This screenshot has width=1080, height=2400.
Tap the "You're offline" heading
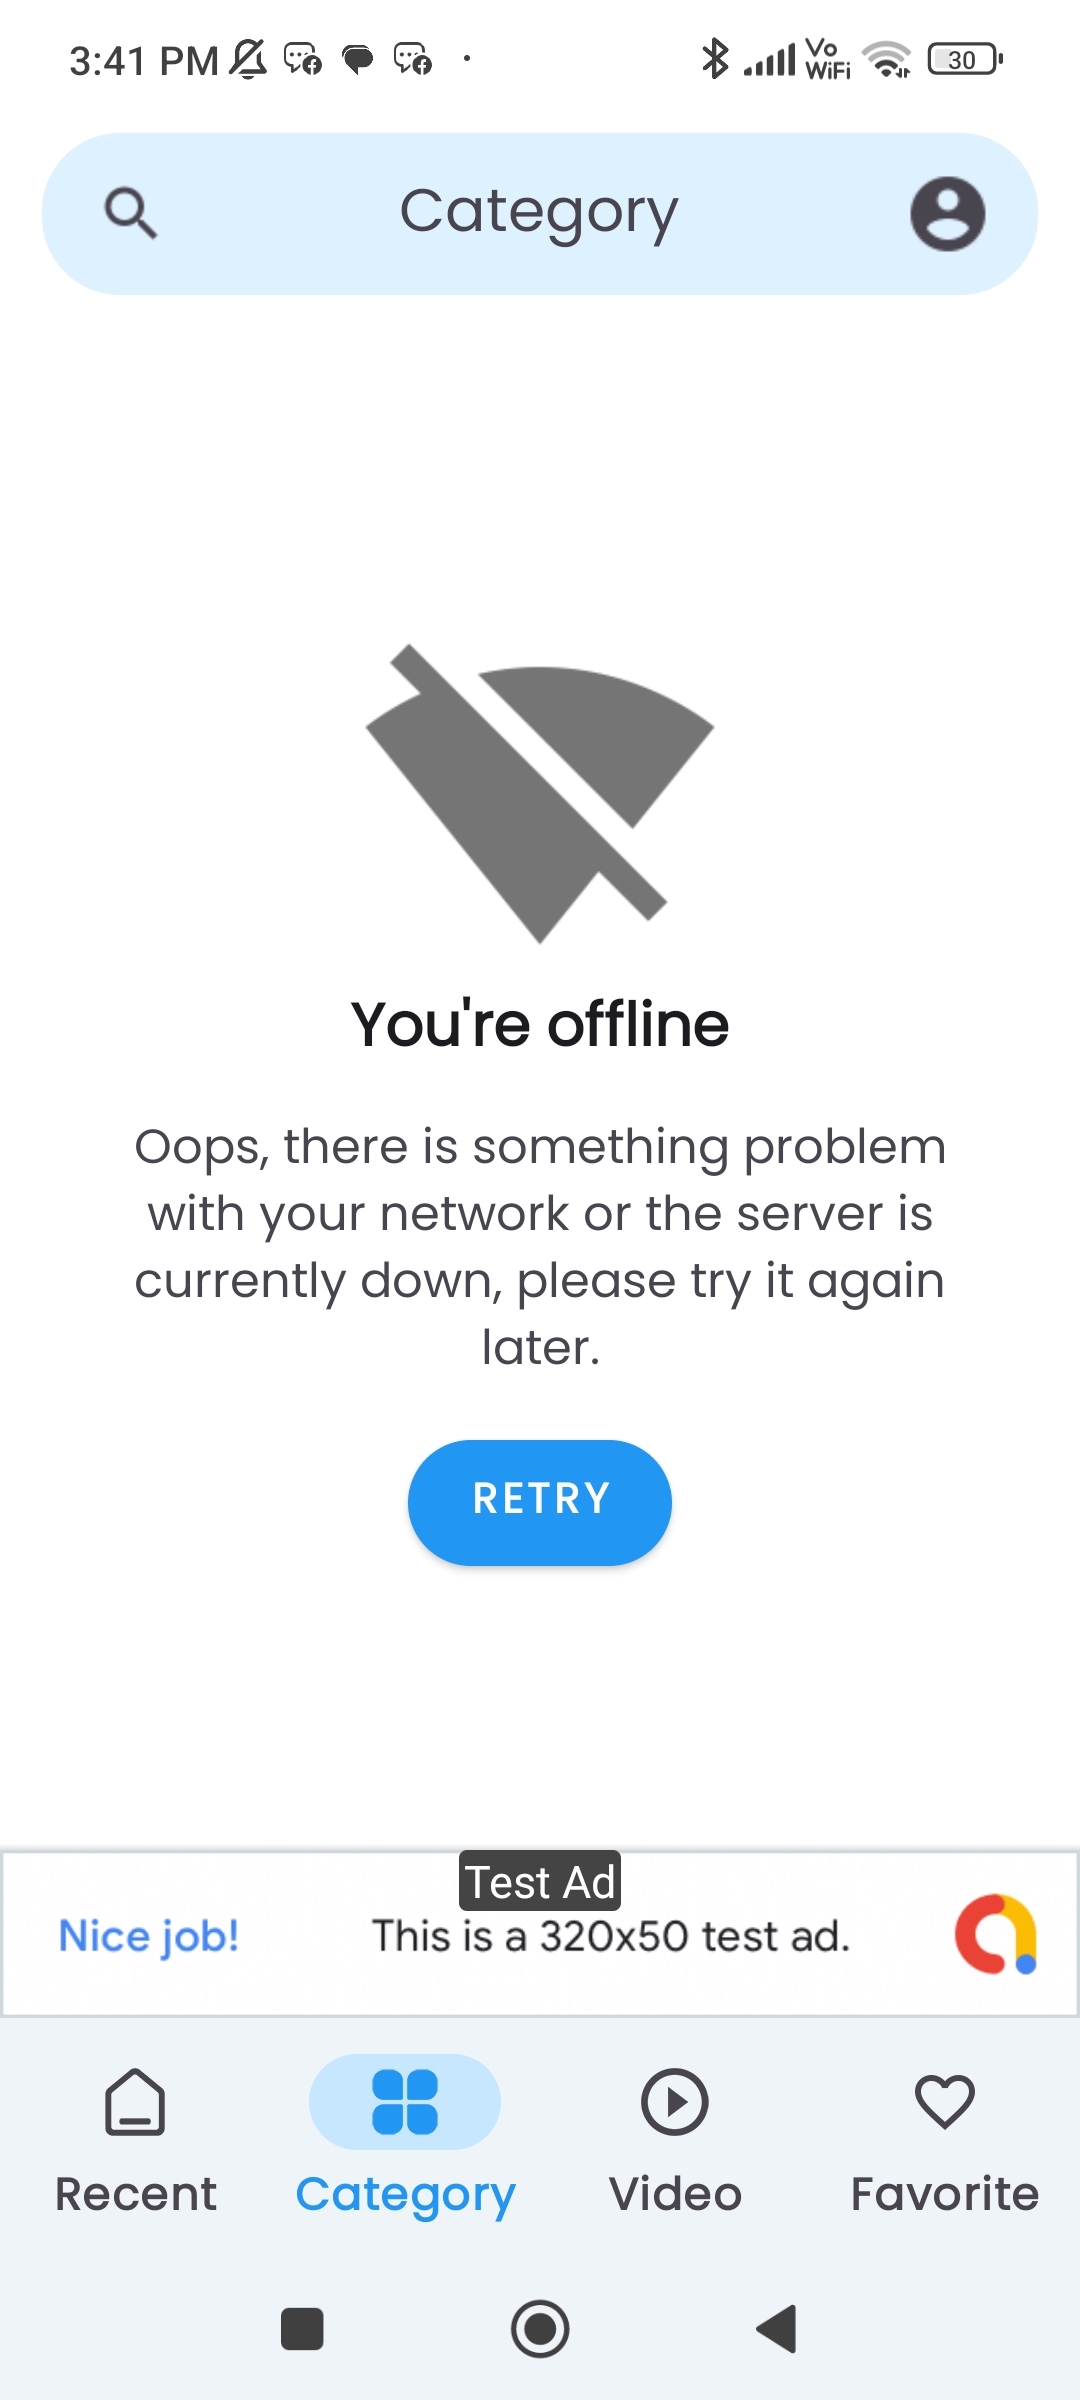pyautogui.click(x=540, y=1024)
